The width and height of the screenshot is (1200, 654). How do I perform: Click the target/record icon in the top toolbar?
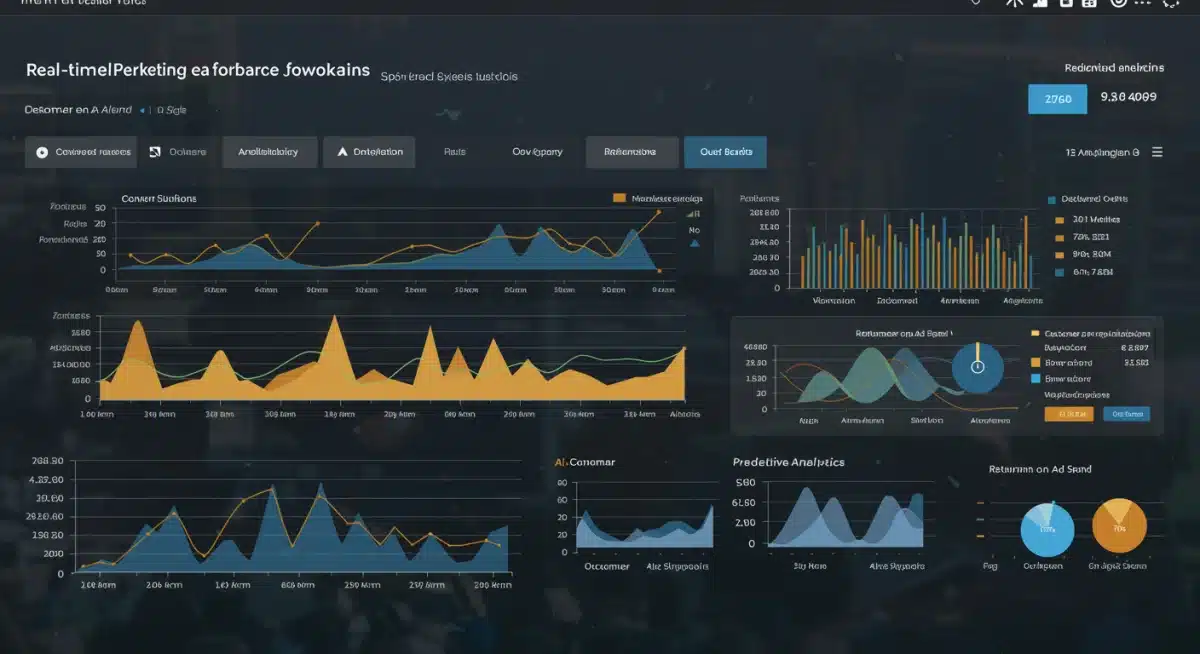1116,5
